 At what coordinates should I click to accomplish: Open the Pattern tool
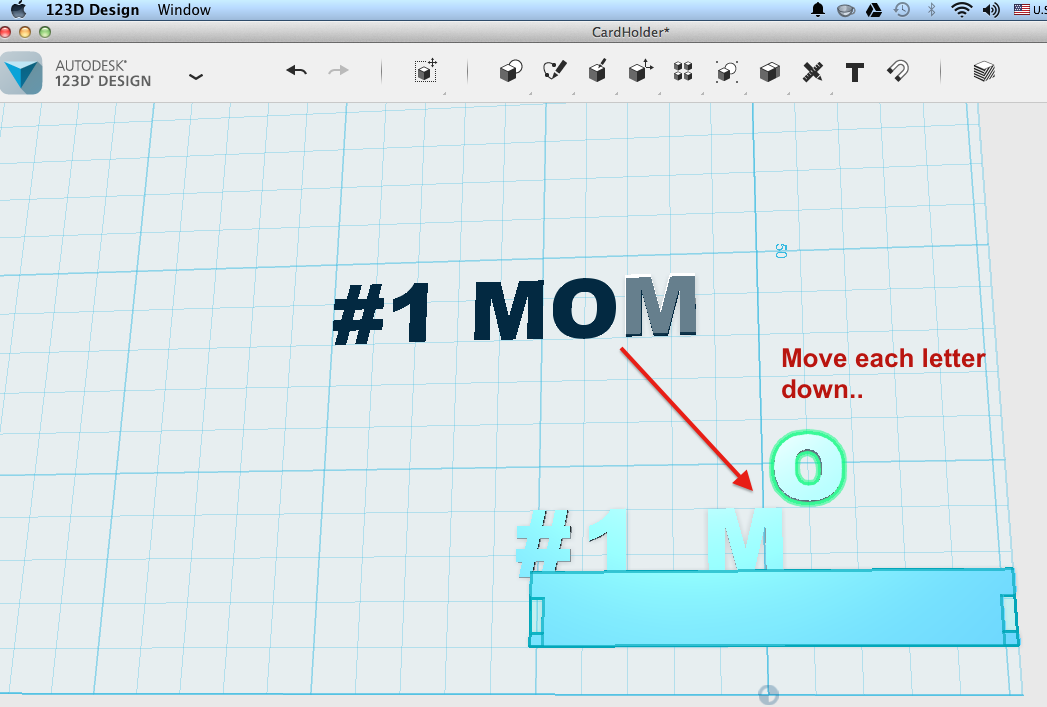tap(683, 71)
